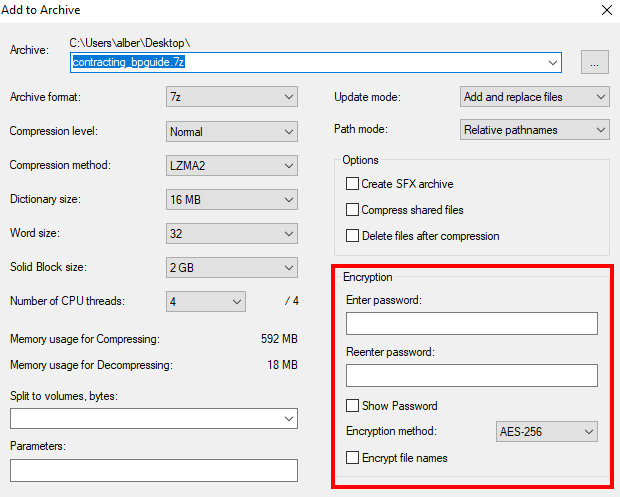Enable Create SFX archive checkbox
This screenshot has width=620, height=497.
pyautogui.click(x=352, y=184)
